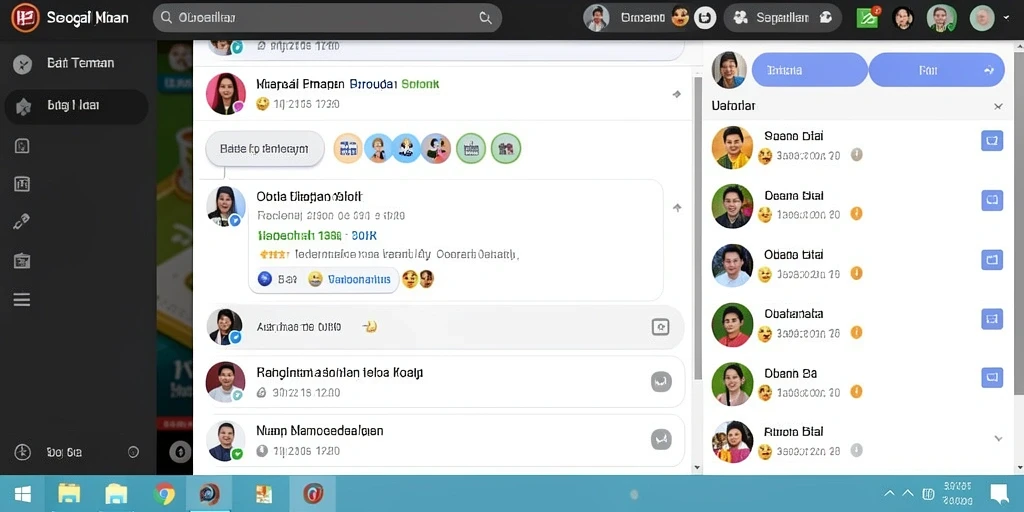Click the green notification icon with badge
This screenshot has height=512, width=1024.
tap(869, 17)
